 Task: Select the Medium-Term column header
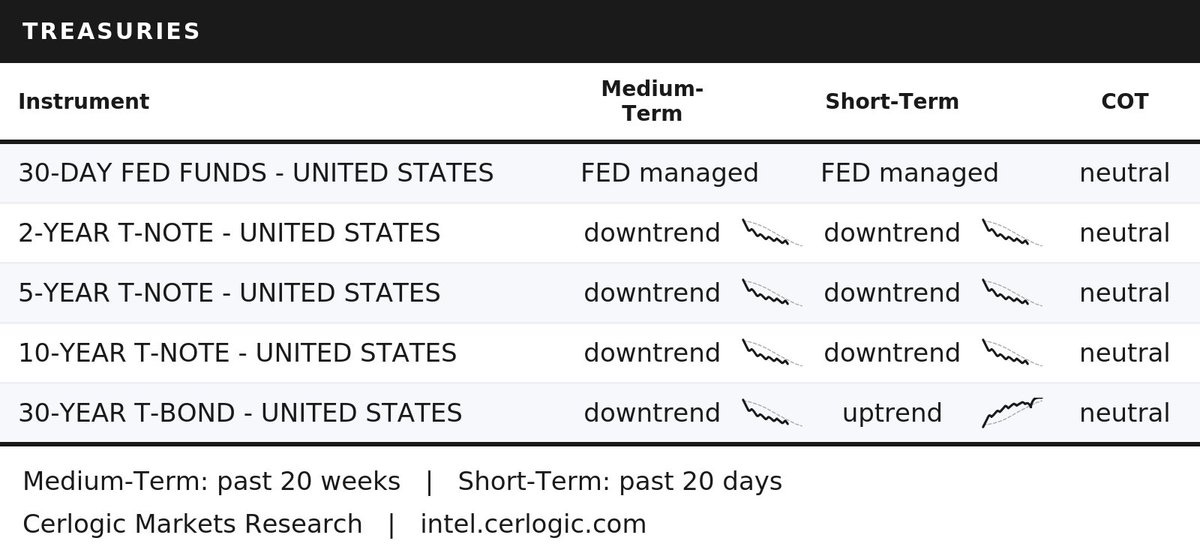coord(652,101)
